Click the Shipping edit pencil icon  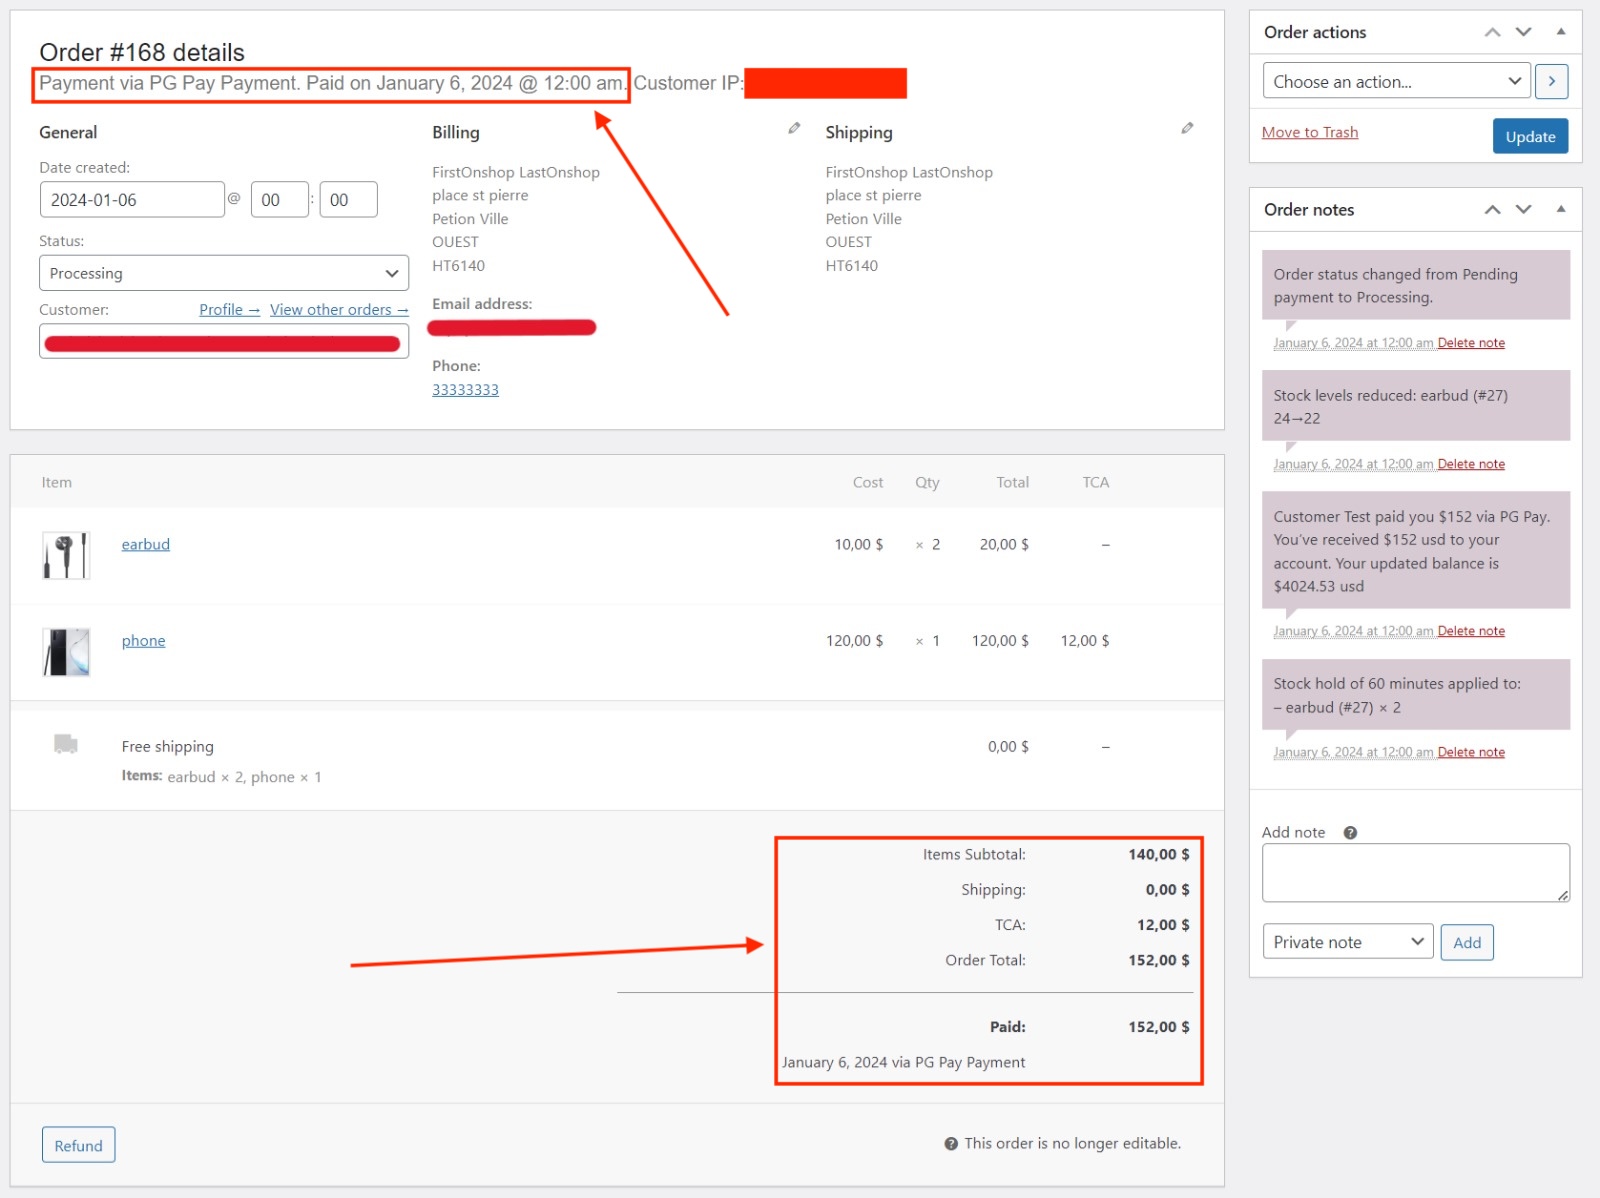1187,128
